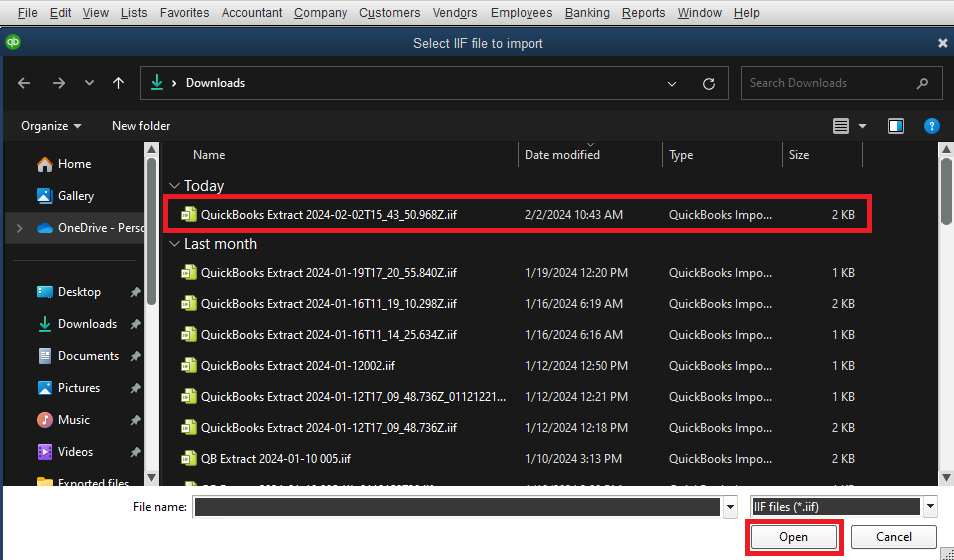The height and width of the screenshot is (560, 954).
Task: Open the Lists menu
Action: pyautogui.click(x=134, y=13)
